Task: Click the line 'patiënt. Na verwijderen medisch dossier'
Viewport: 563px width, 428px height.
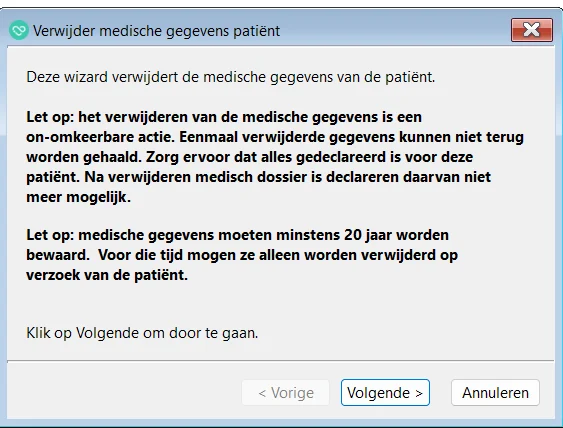Action: pyautogui.click(x=259, y=177)
